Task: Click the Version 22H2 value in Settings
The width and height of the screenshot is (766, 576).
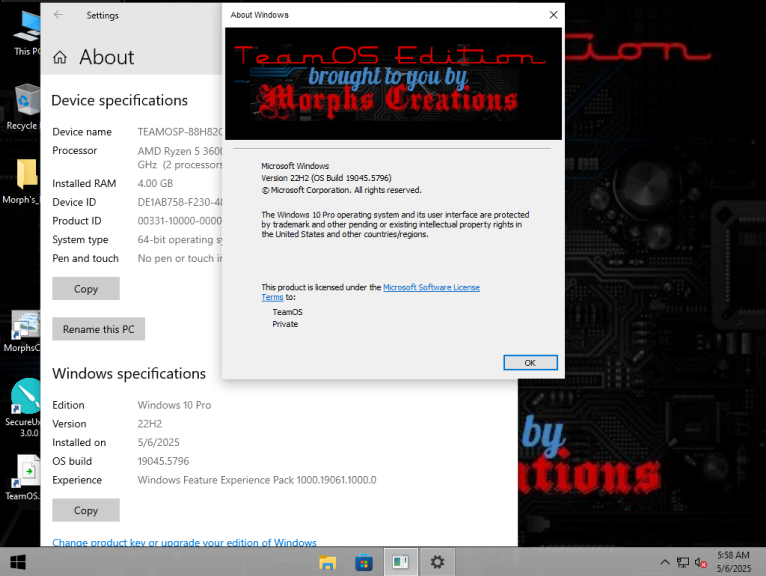Action: tap(149, 424)
